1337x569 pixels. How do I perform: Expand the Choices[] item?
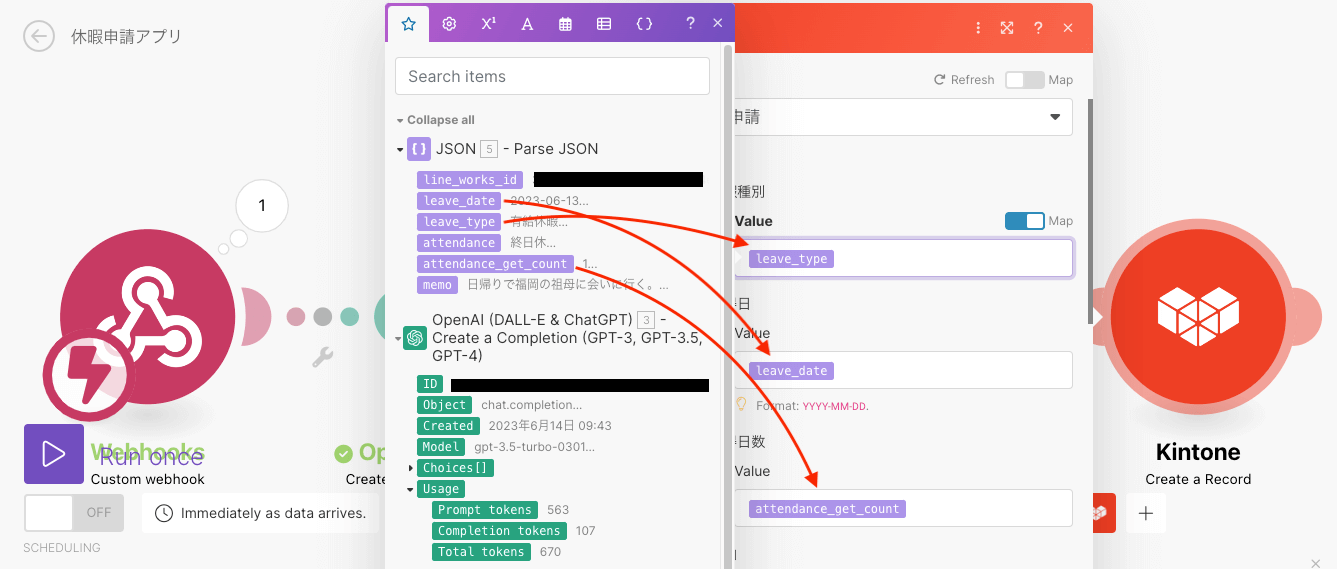[x=411, y=468]
